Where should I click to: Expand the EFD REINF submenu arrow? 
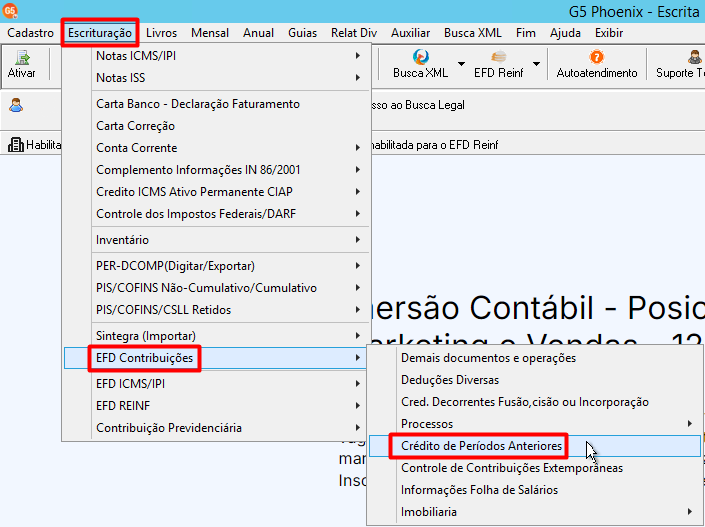tap(358, 406)
